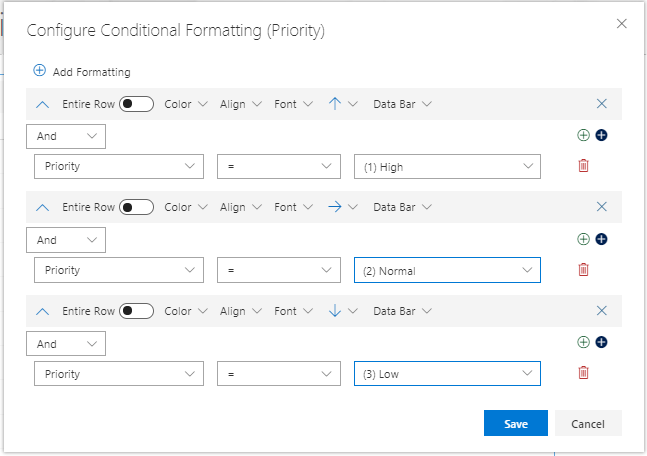Open Data Bar menu in second rule
Viewport: 647px width, 456px height.
pos(402,207)
